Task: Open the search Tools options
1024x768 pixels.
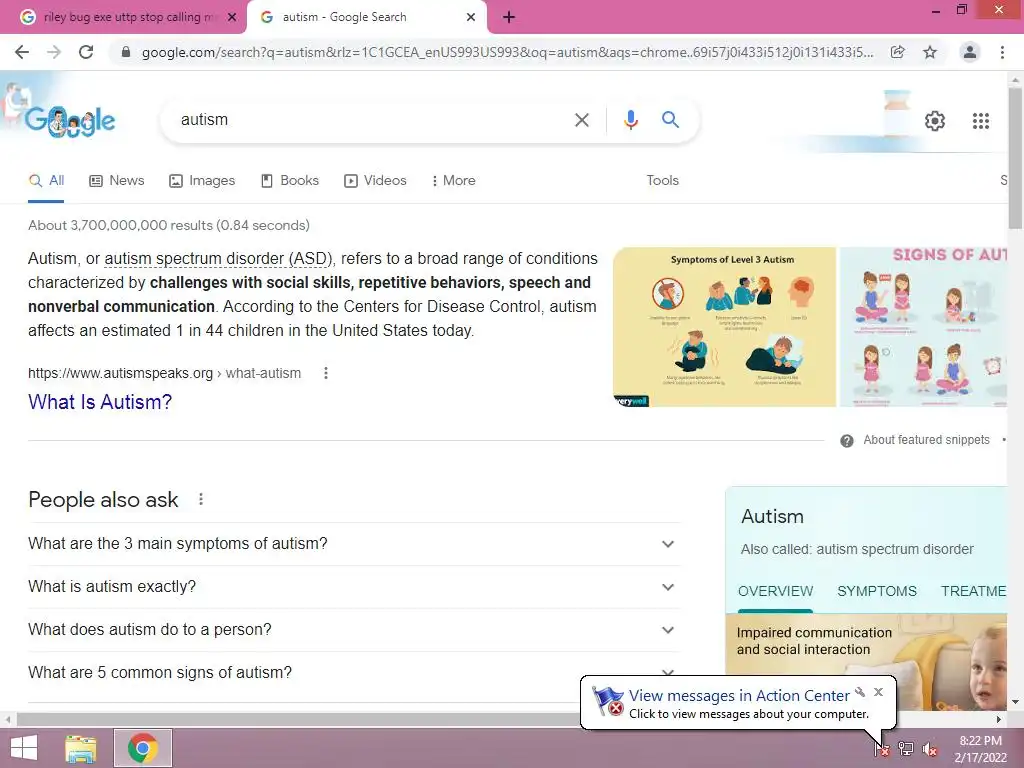Action: click(x=662, y=180)
